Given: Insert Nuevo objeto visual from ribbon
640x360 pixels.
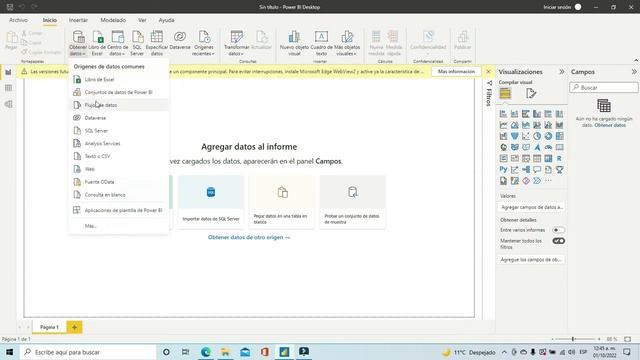Looking at the screenshot, I should (294, 43).
